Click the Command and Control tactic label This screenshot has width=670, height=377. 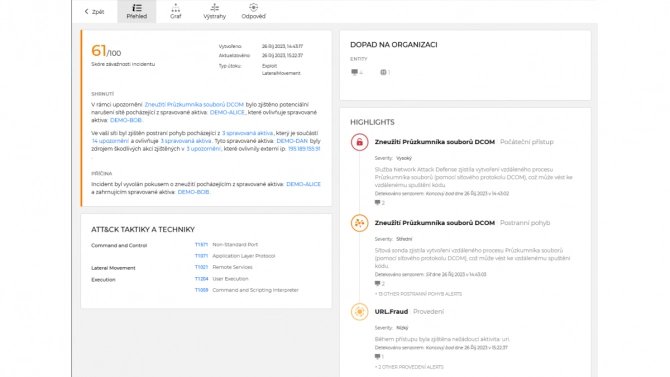119,245
